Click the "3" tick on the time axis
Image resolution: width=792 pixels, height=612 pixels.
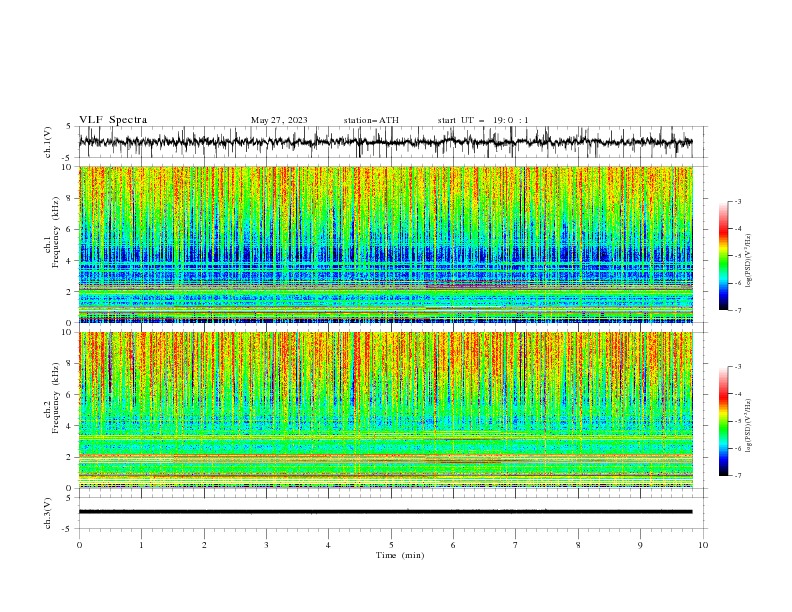coord(266,545)
